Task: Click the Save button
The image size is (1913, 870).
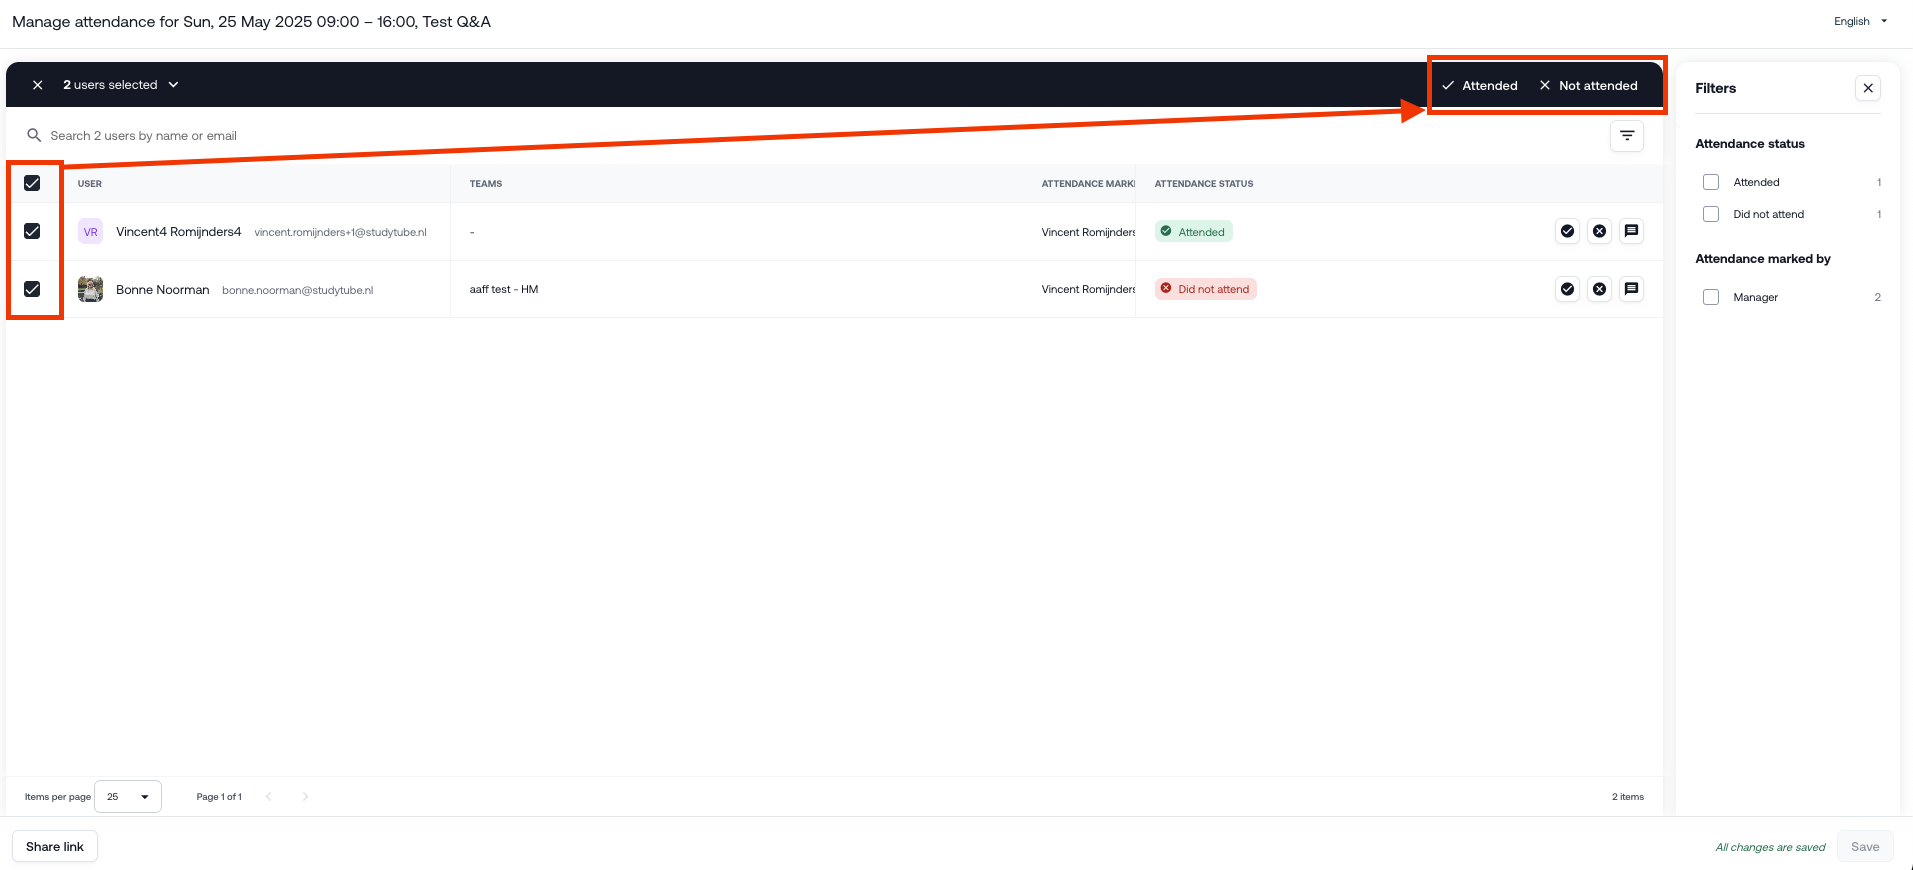Action: (x=1865, y=846)
